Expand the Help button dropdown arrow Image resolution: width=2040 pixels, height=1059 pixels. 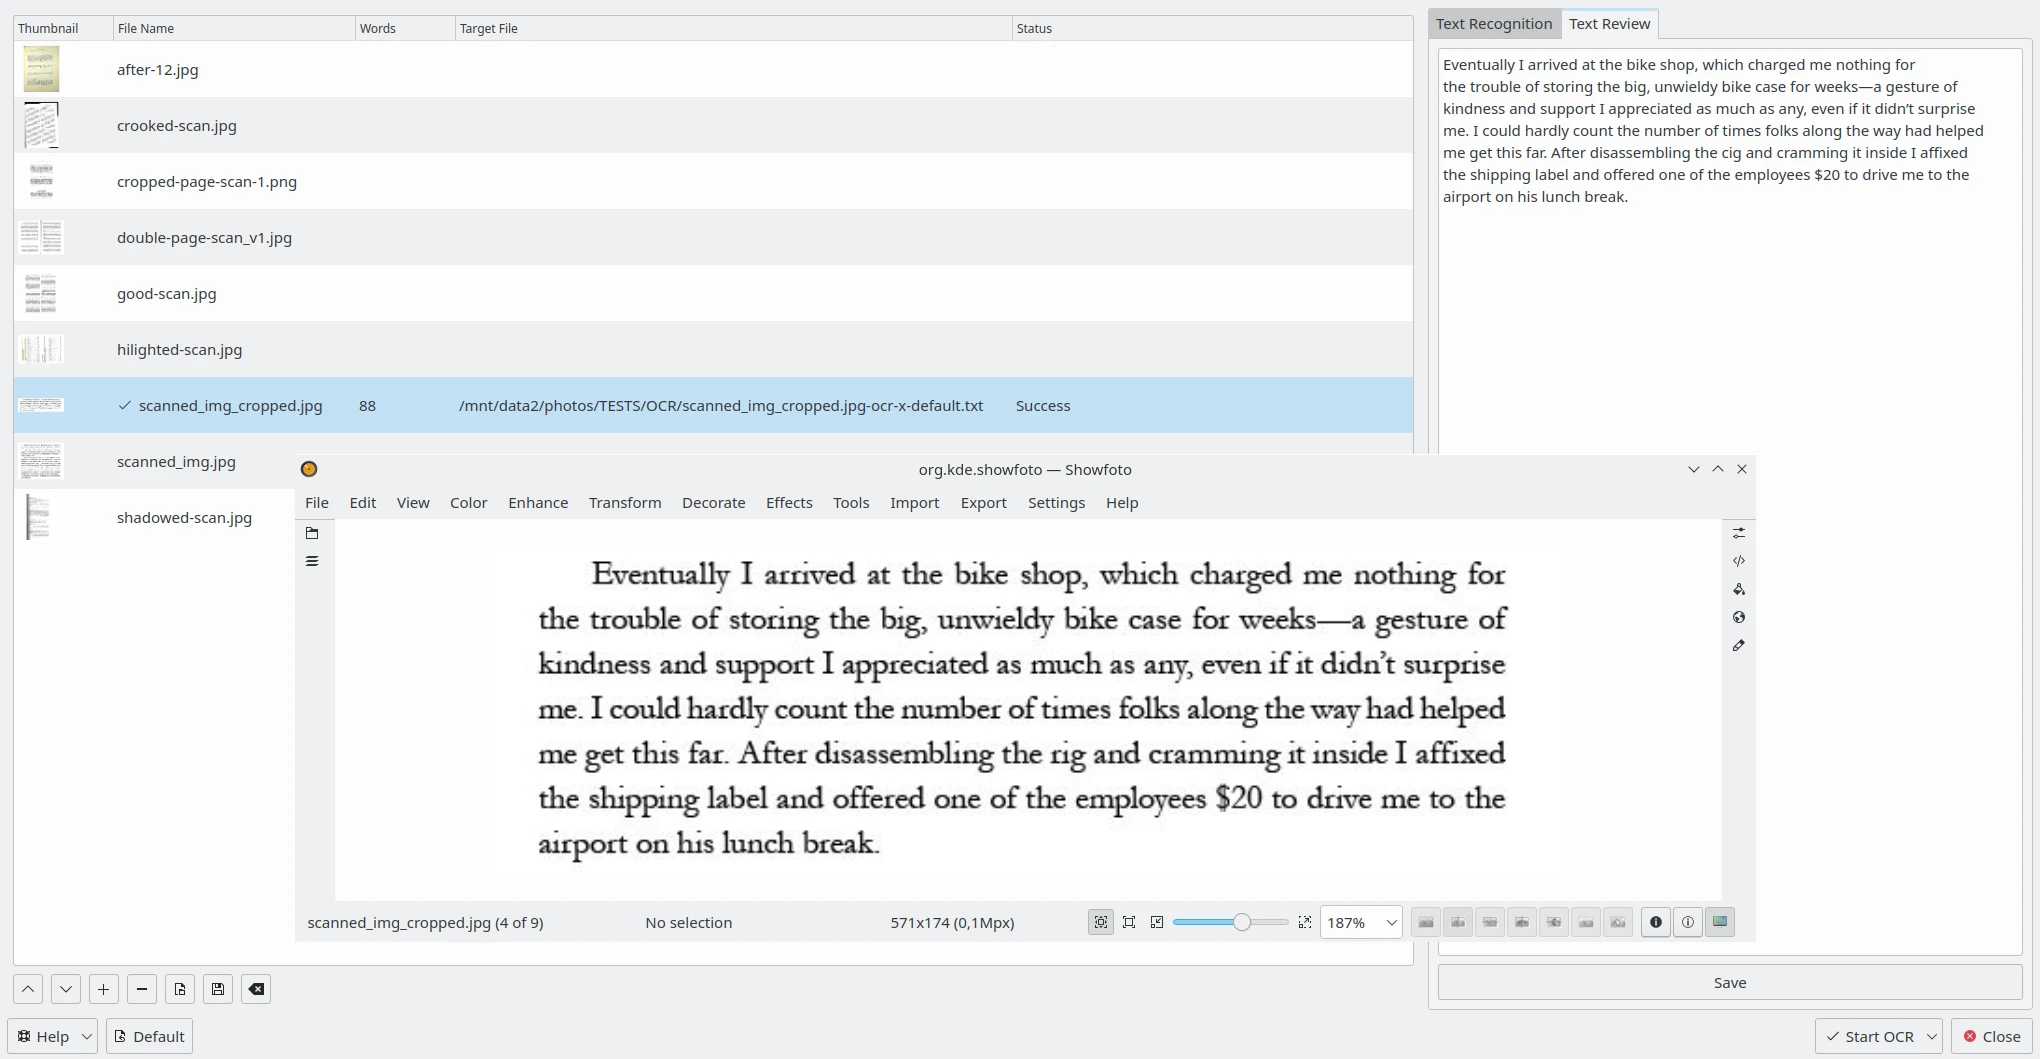[87, 1036]
